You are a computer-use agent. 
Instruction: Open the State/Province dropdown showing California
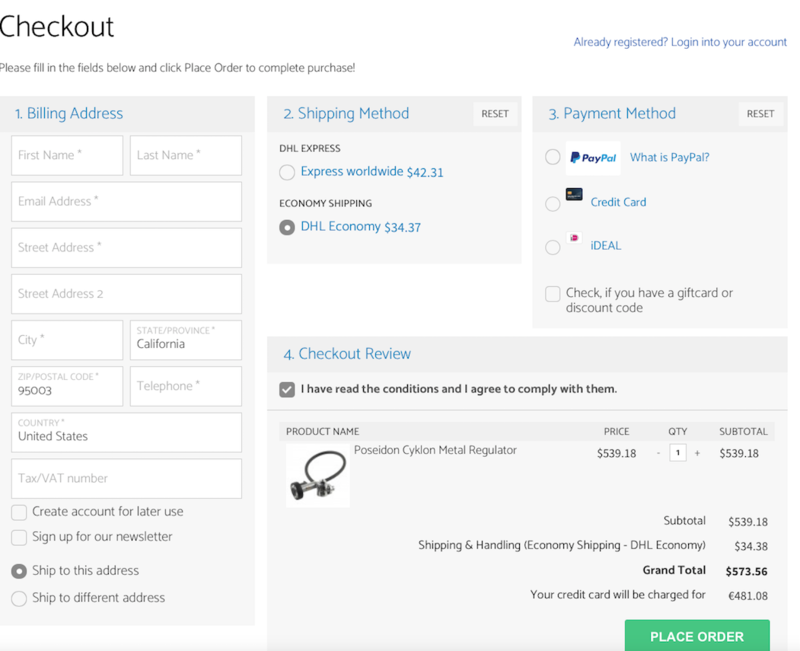coord(186,340)
